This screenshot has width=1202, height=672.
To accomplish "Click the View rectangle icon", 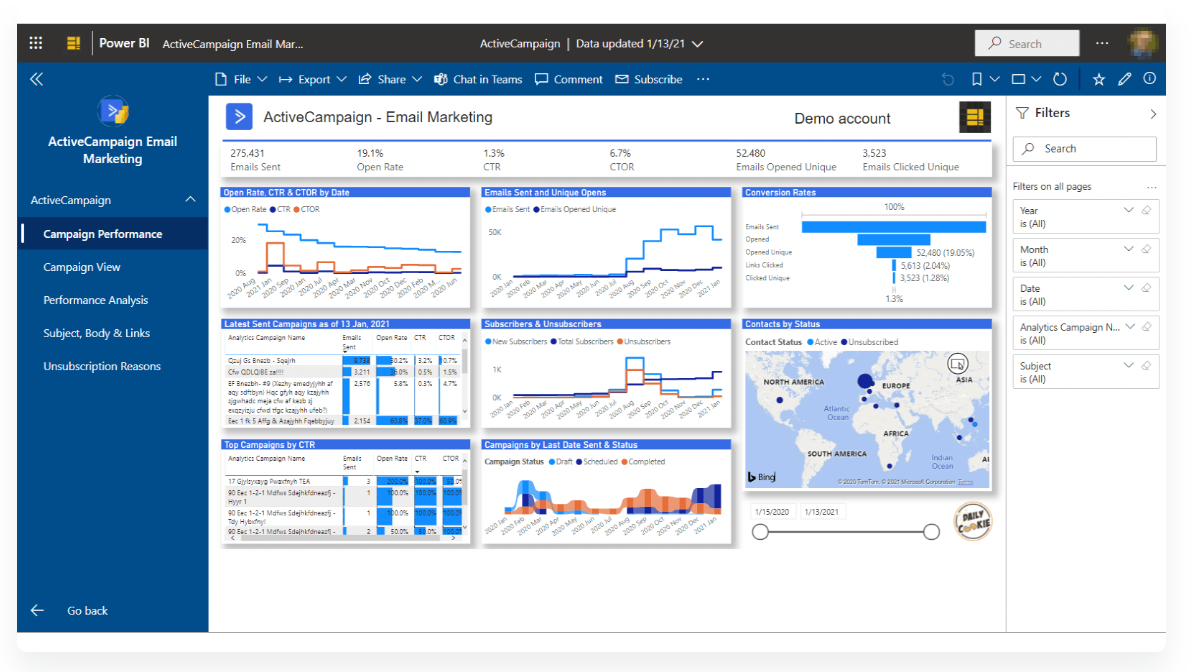I will [x=1018, y=79].
